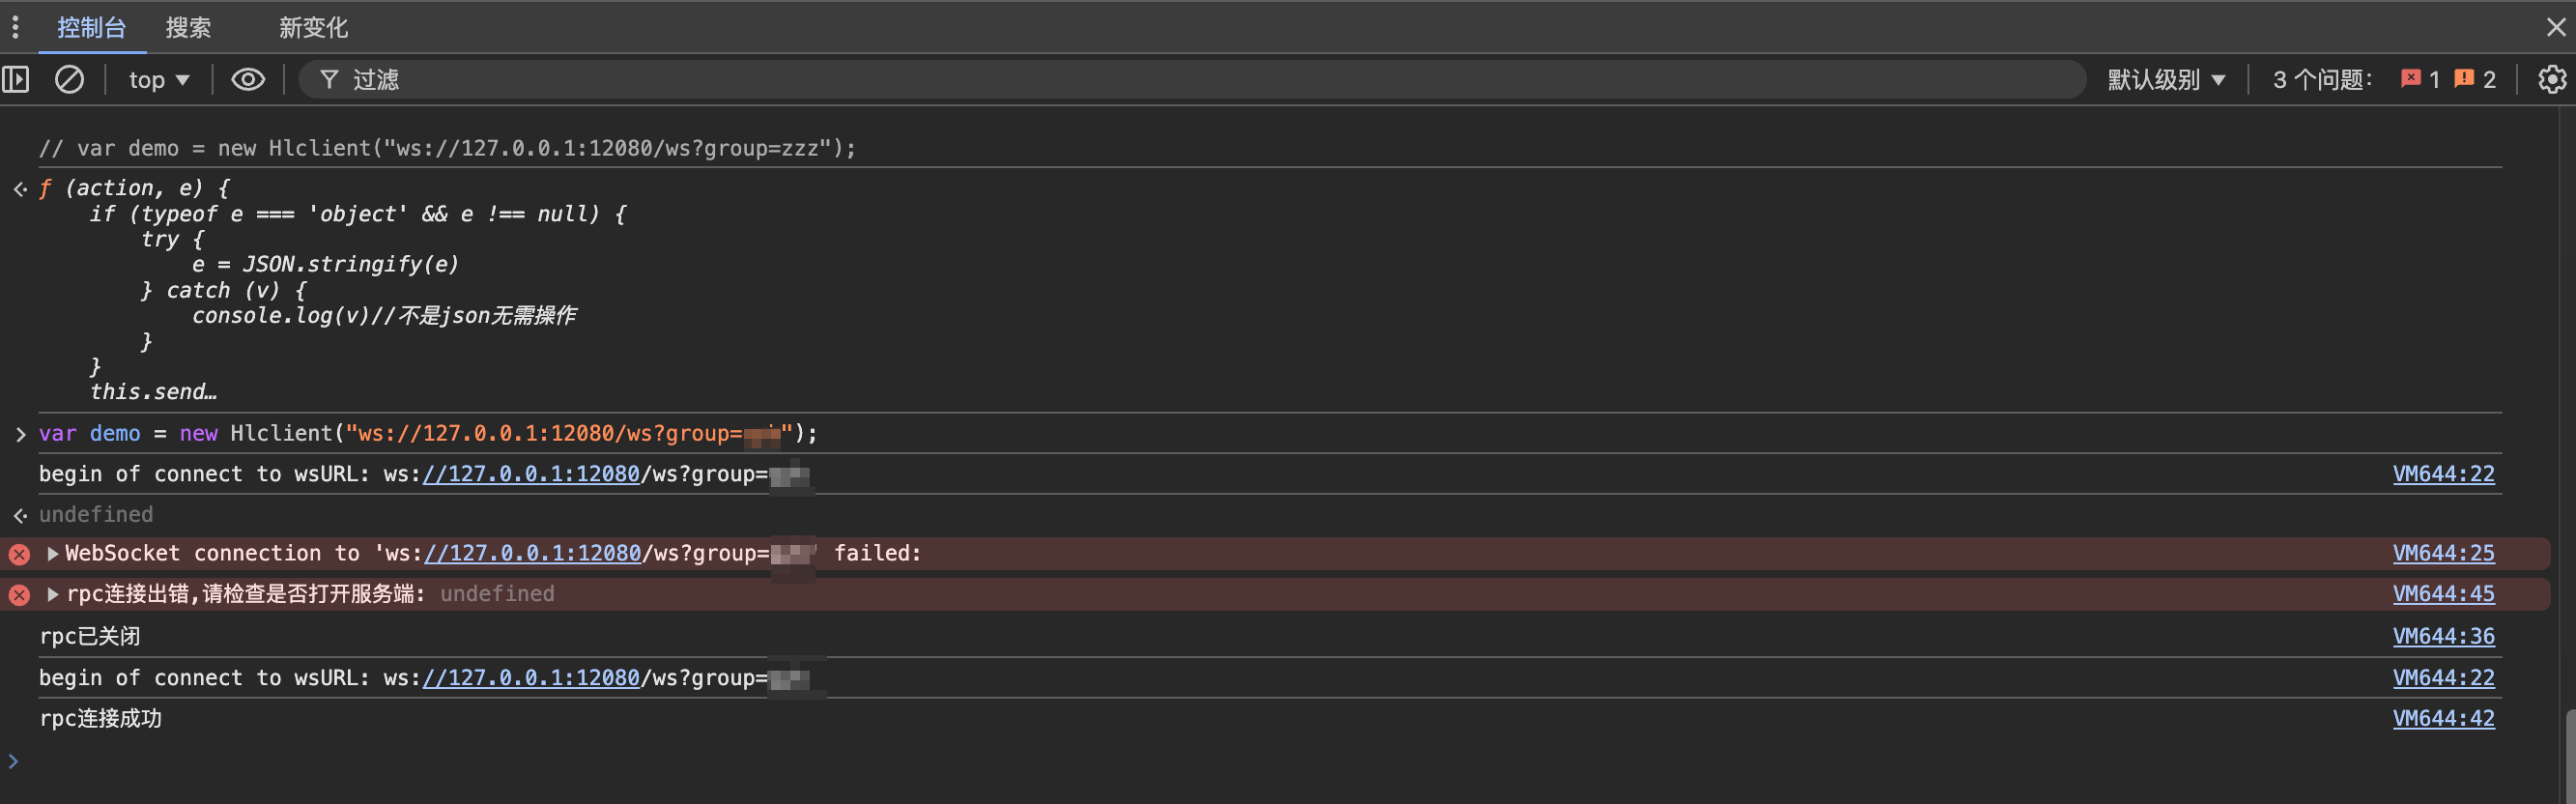Expand the rpc连接出错 error message
Screen dimensions: 2576x804
(53, 595)
